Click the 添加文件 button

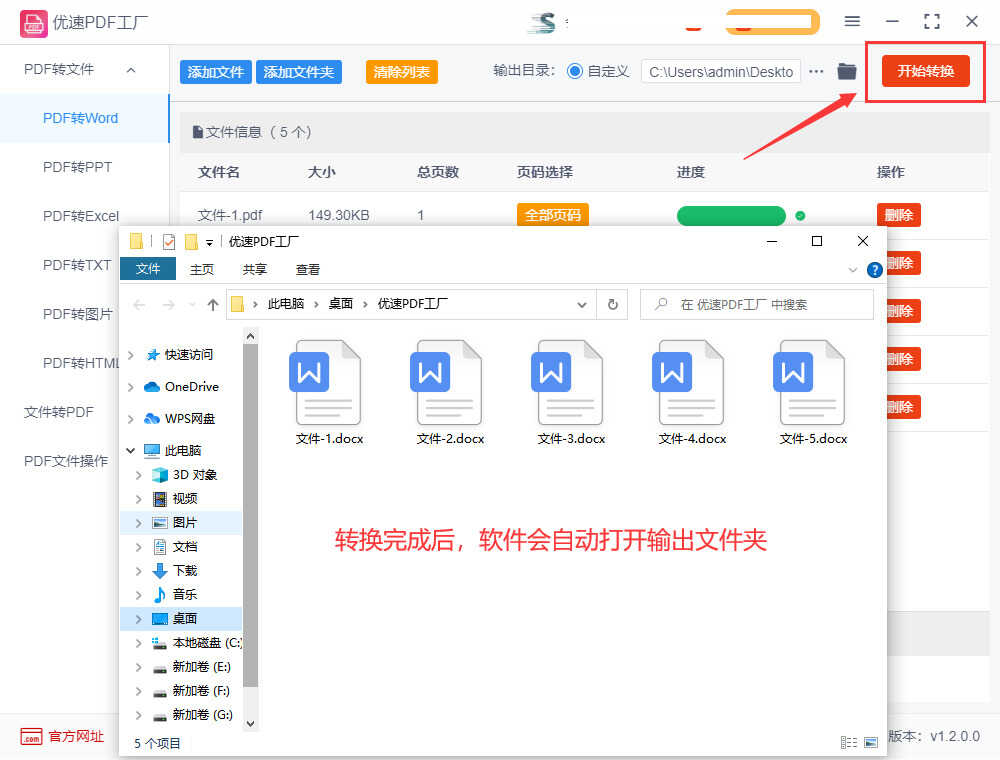pyautogui.click(x=216, y=72)
